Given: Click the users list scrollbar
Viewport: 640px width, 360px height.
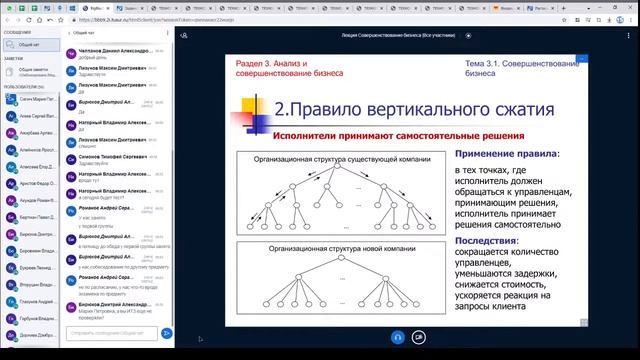Looking at the screenshot, I should (59, 129).
